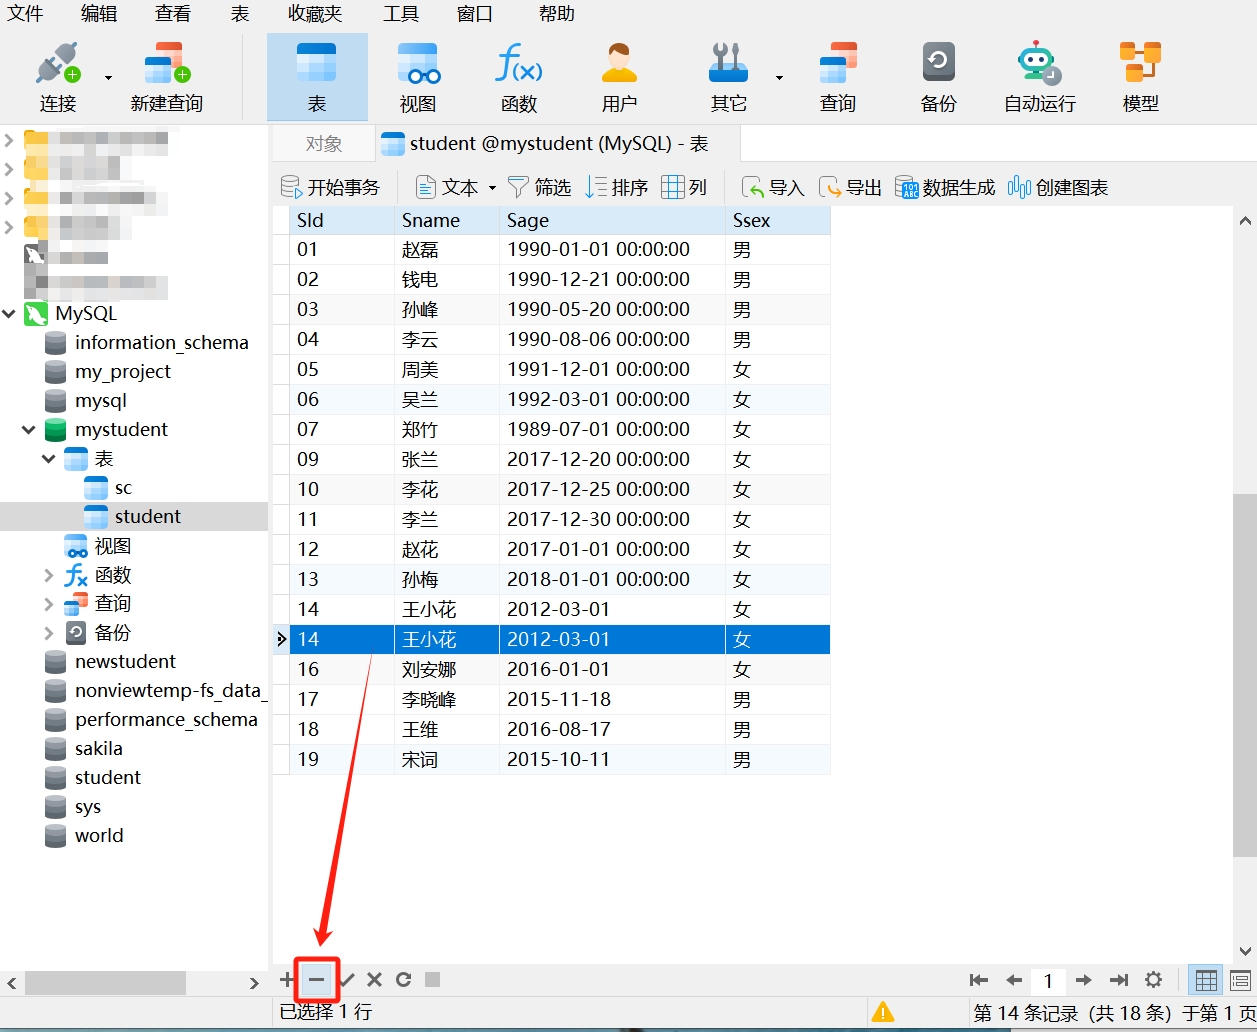Click 开始事务 to begin transaction

(331, 188)
